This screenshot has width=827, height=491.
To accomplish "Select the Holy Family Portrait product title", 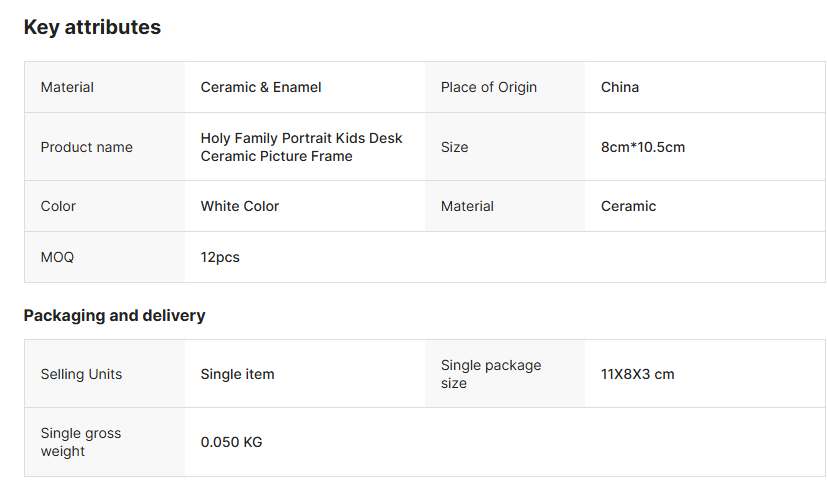I will [x=301, y=147].
